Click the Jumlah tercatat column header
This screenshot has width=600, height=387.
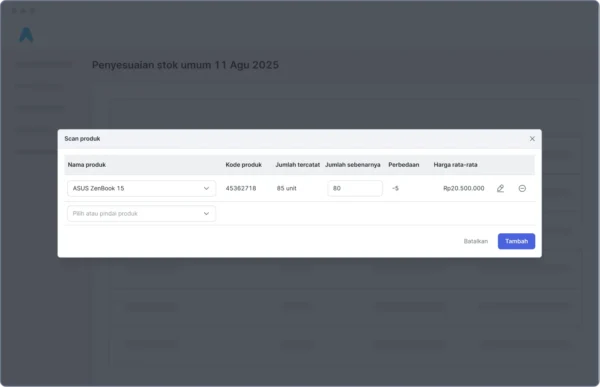297,165
